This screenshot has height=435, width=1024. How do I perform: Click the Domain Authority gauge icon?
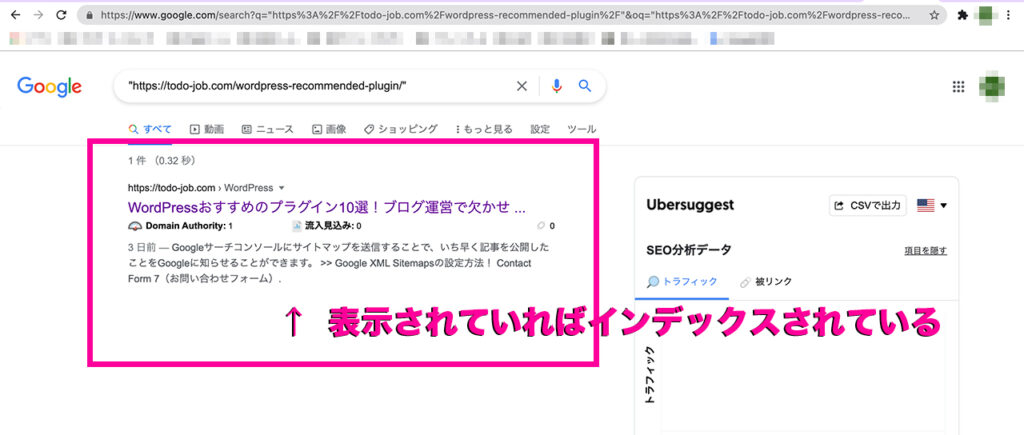coord(135,226)
